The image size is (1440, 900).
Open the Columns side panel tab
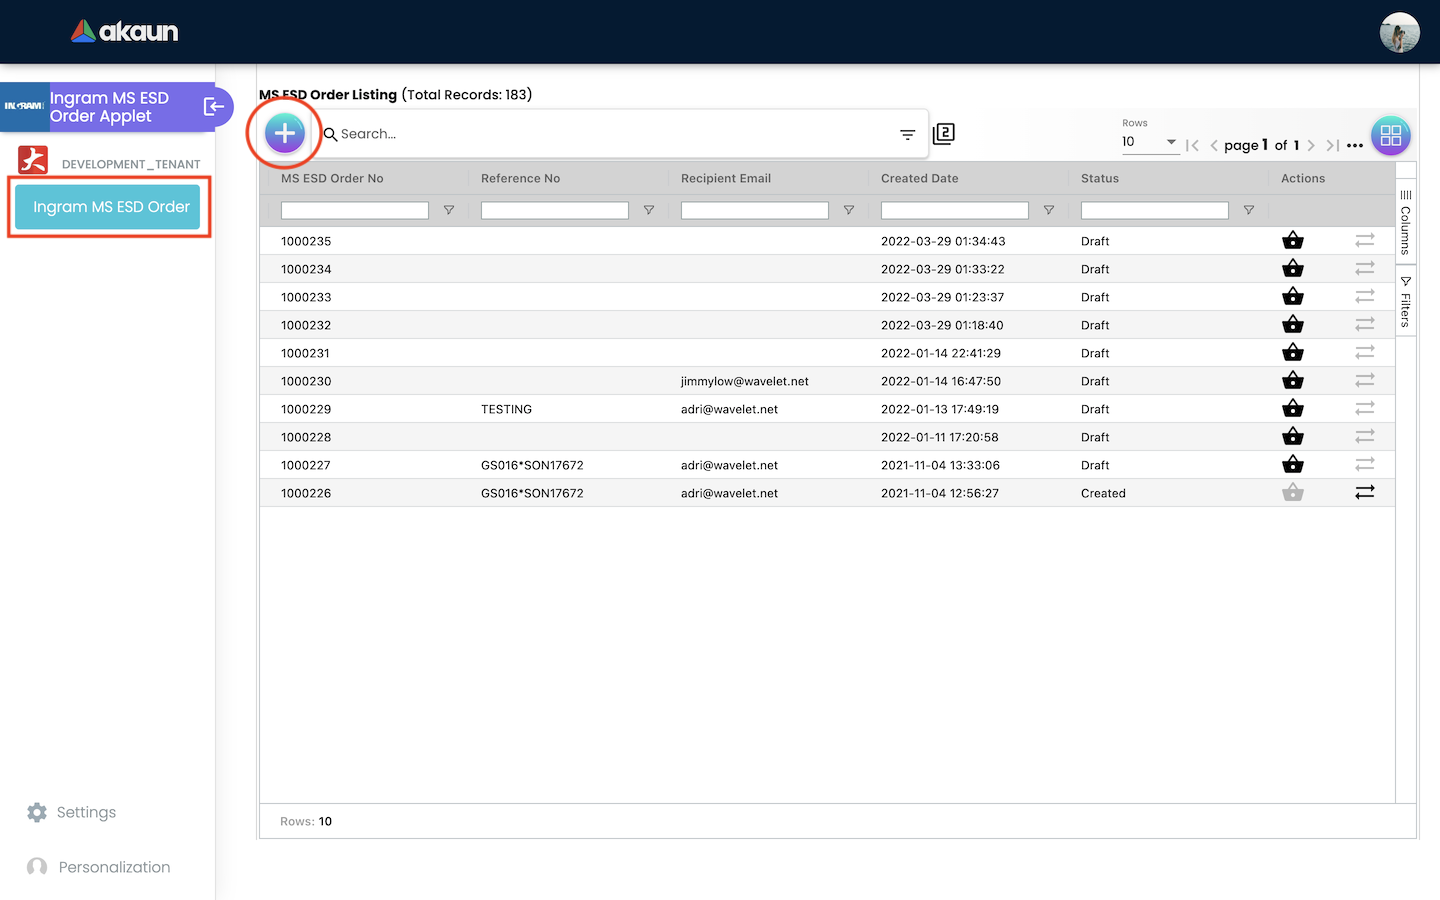click(1406, 222)
